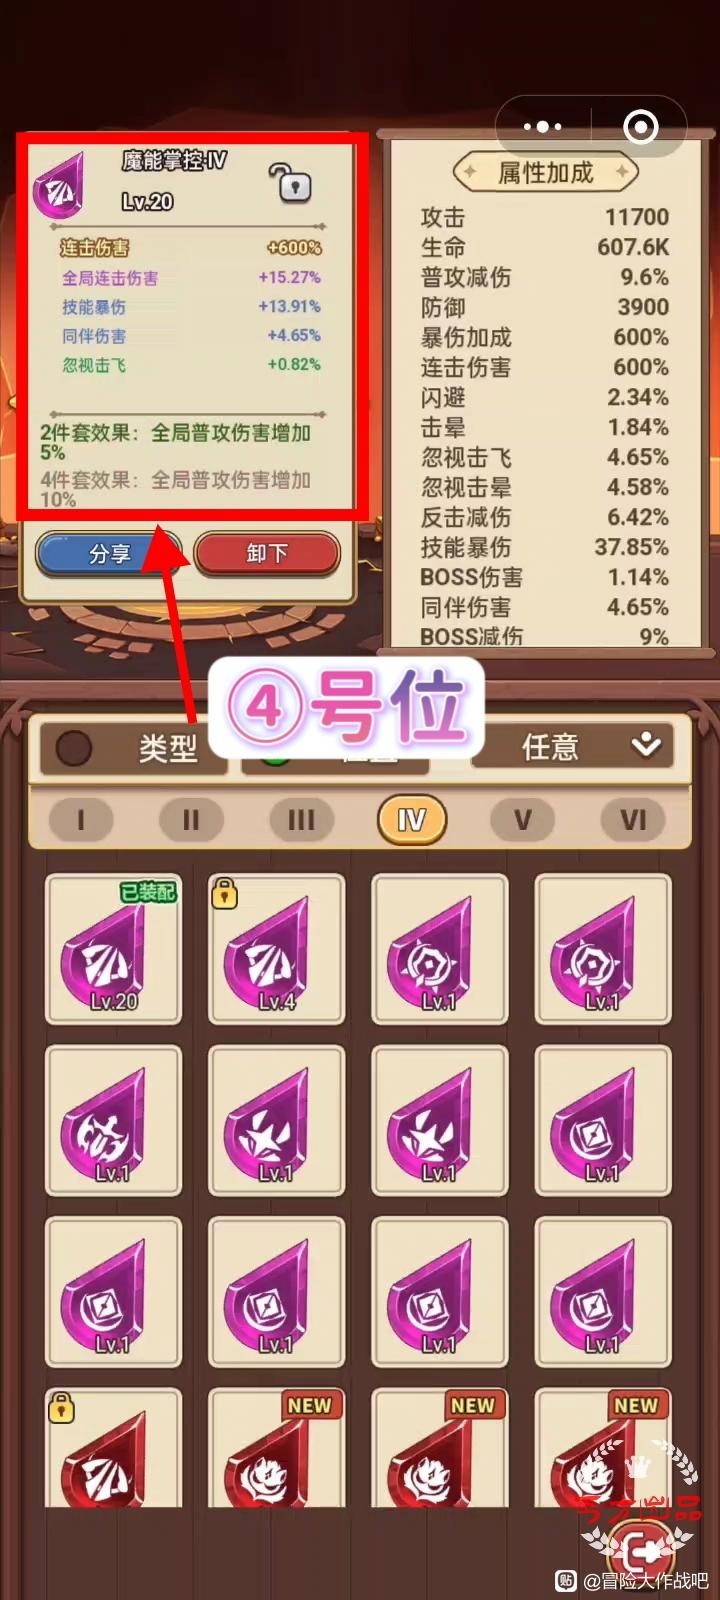Tap the circular close-target icon at top right
Screen dimensions: 720x1600
[x=640, y=127]
